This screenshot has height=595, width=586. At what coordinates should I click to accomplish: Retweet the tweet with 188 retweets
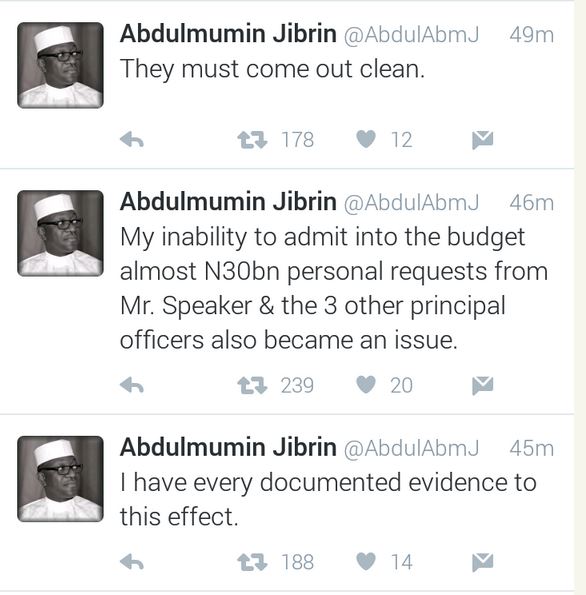tap(252, 562)
